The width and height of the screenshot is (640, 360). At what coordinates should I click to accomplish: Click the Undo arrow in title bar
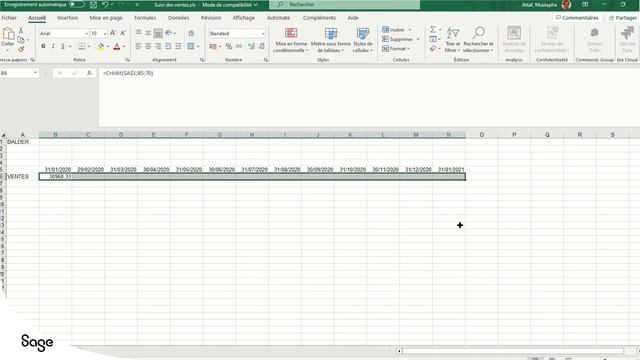pos(105,4)
